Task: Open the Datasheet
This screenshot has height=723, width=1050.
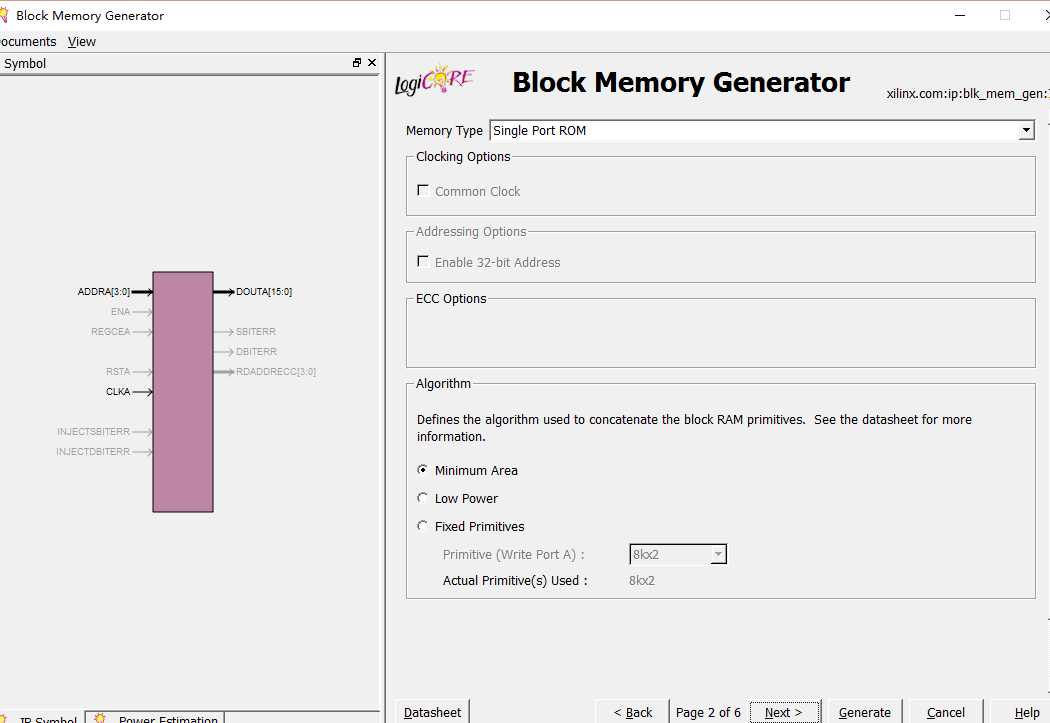Action: (433, 712)
